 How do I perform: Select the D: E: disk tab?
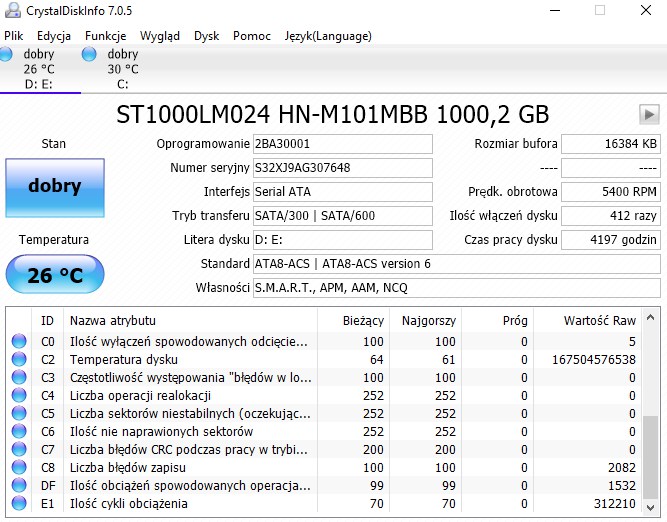[x=39, y=68]
